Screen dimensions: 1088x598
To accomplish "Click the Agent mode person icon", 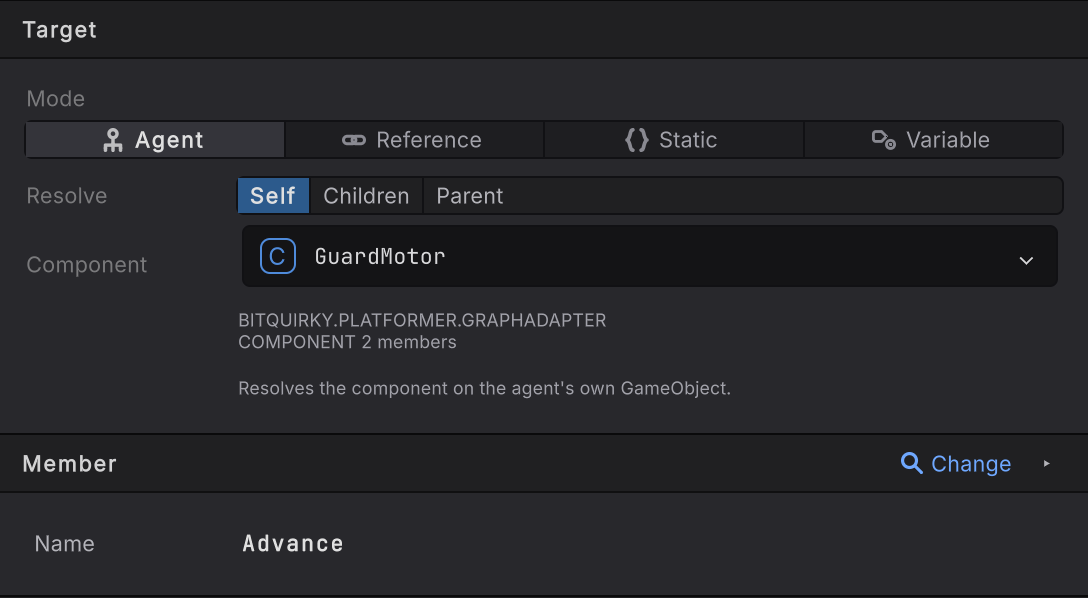I will (x=112, y=140).
